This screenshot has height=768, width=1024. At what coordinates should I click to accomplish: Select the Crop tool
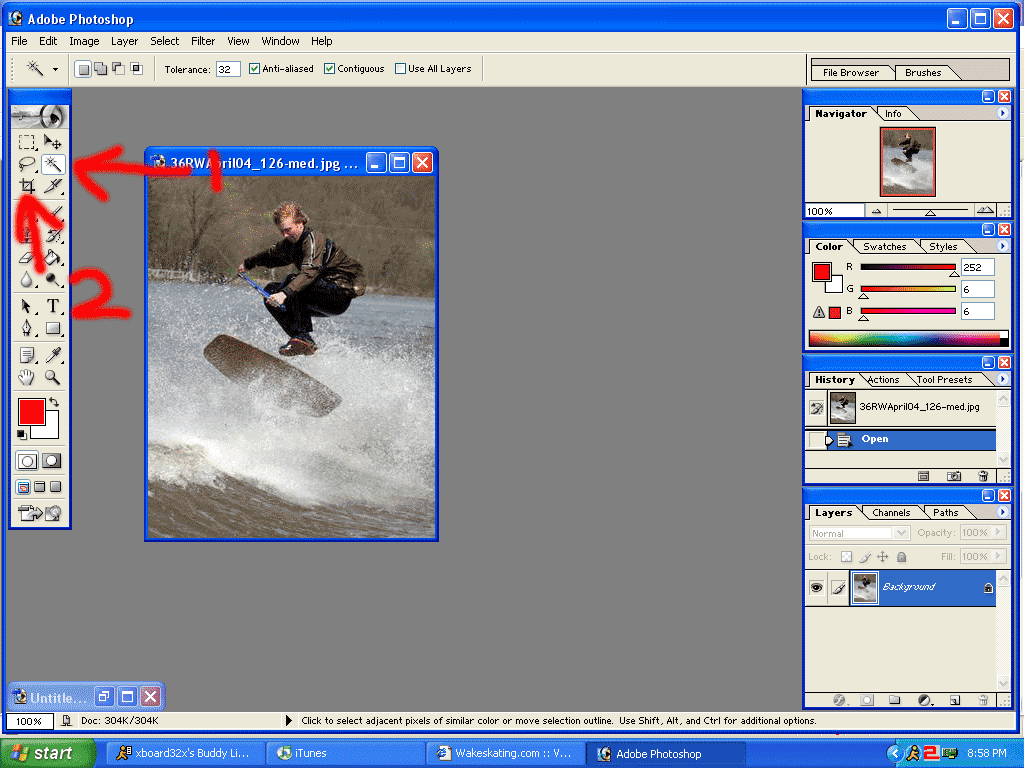(28, 186)
